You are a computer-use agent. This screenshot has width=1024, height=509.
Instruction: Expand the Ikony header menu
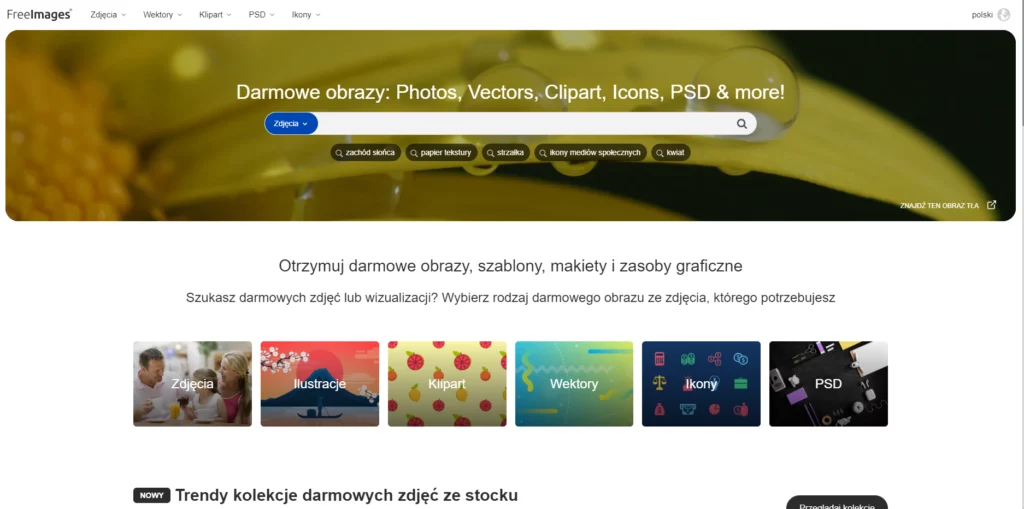coord(306,14)
